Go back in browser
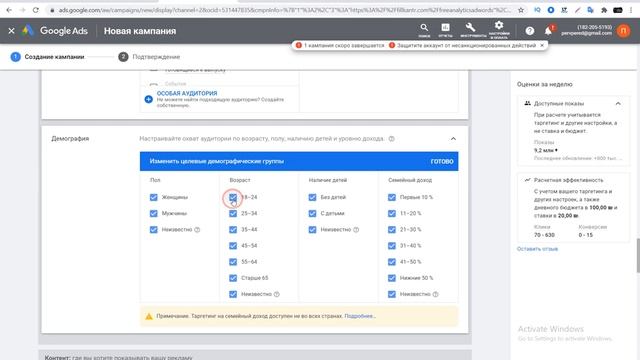The width and height of the screenshot is (640, 360). point(9,10)
